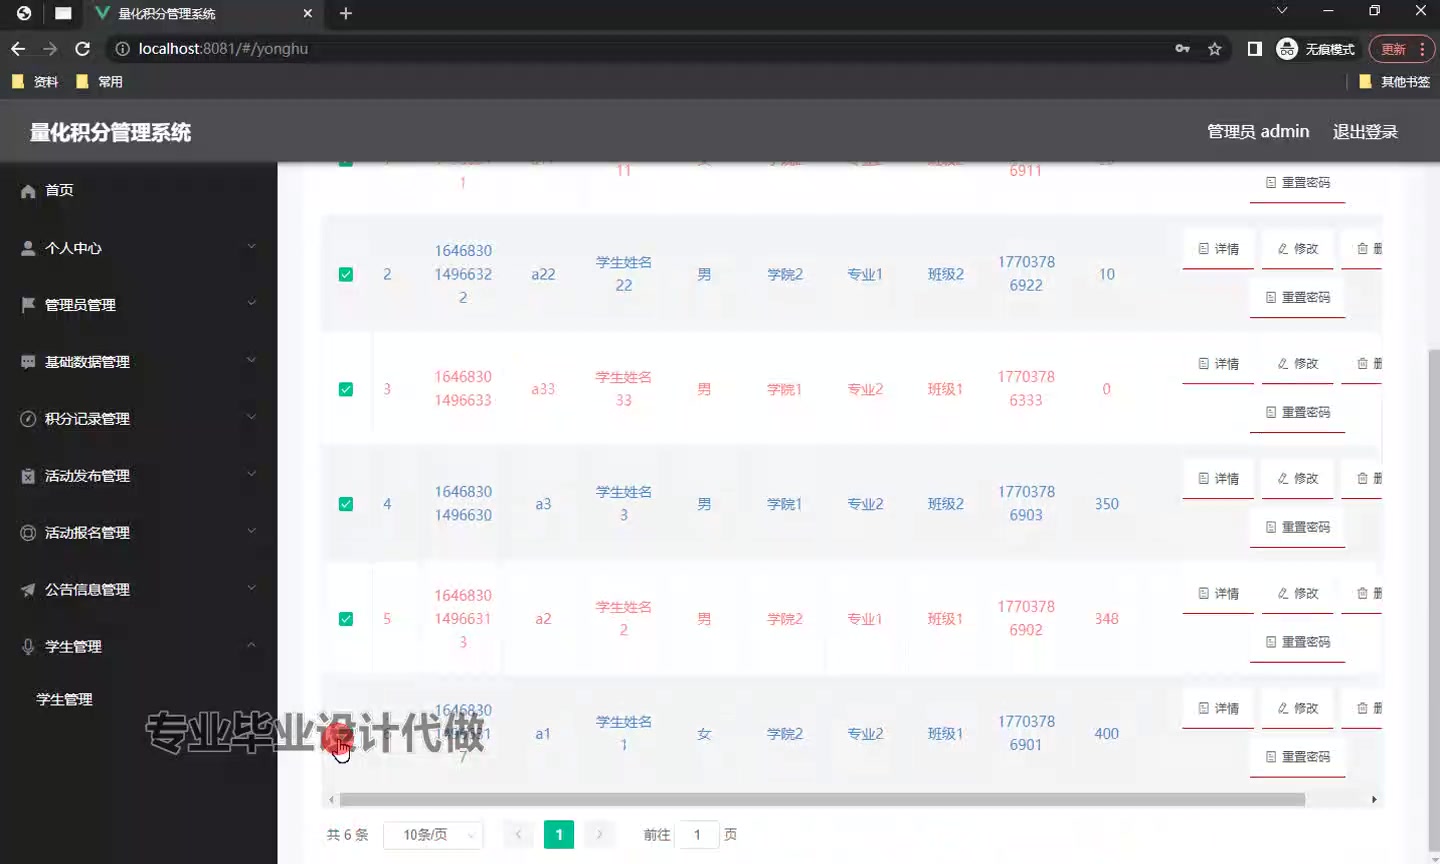The height and width of the screenshot is (864, 1440).
Task: Collapse the 学生管理 sidebar section
Action: 100,646
